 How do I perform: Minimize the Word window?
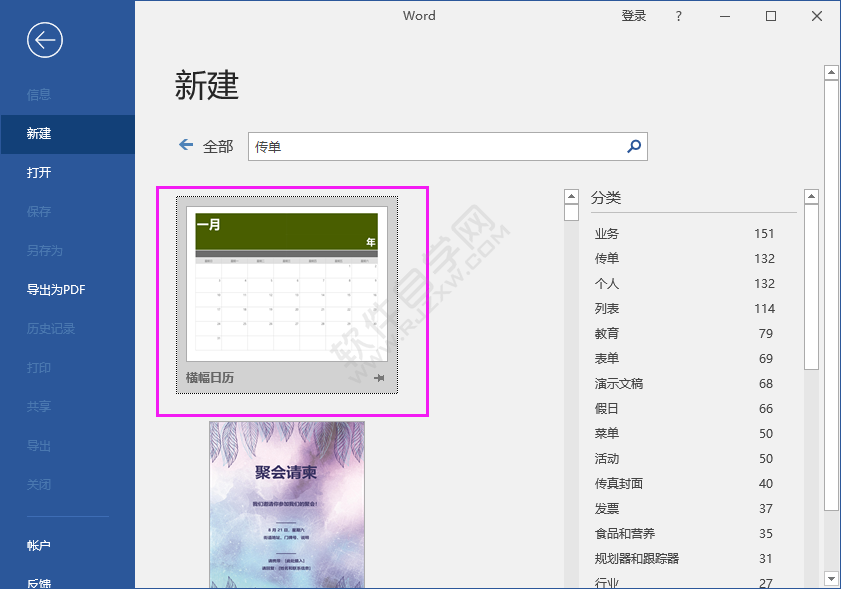point(725,16)
